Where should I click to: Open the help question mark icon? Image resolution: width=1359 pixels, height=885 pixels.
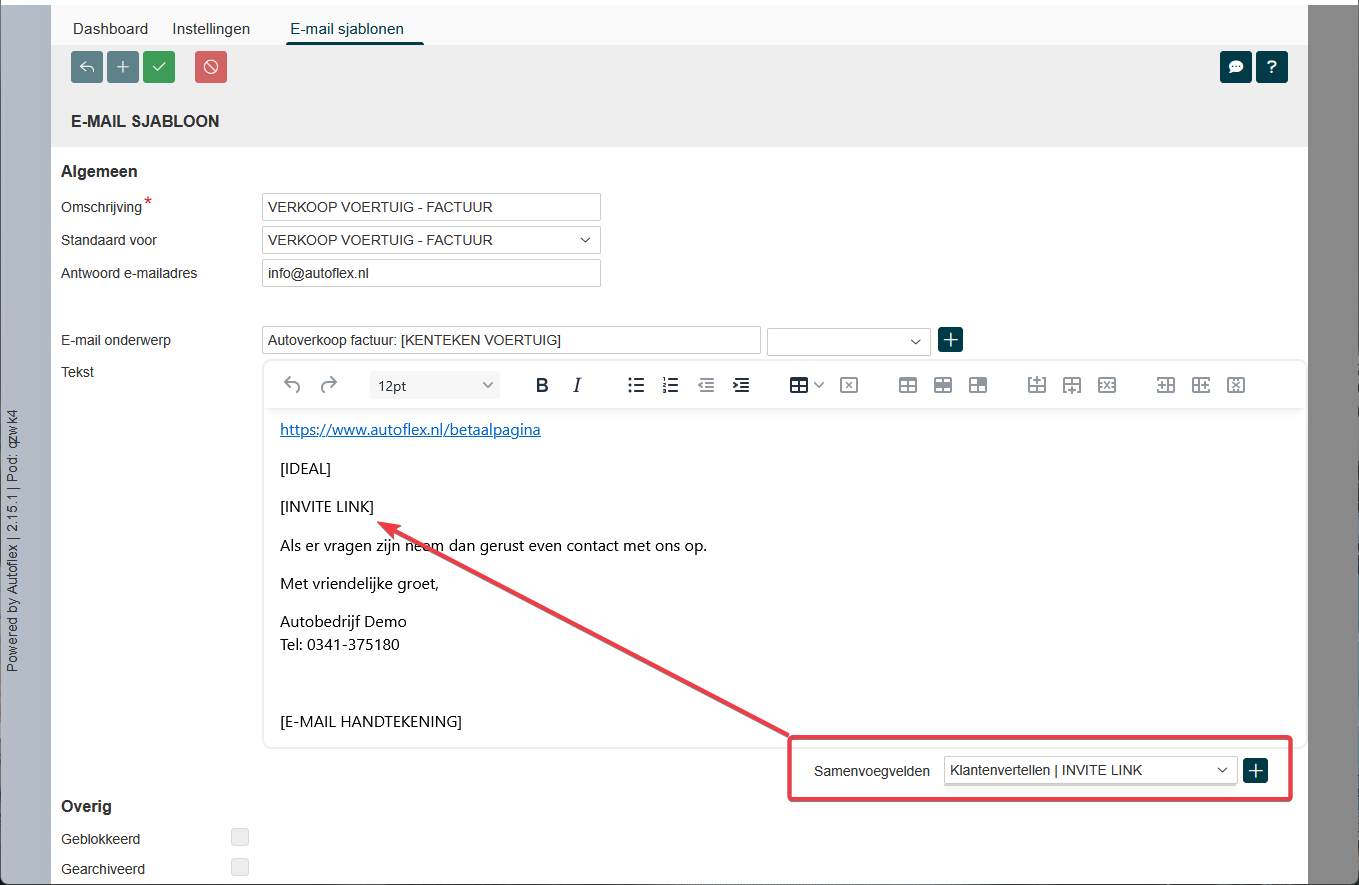pyautogui.click(x=1271, y=67)
